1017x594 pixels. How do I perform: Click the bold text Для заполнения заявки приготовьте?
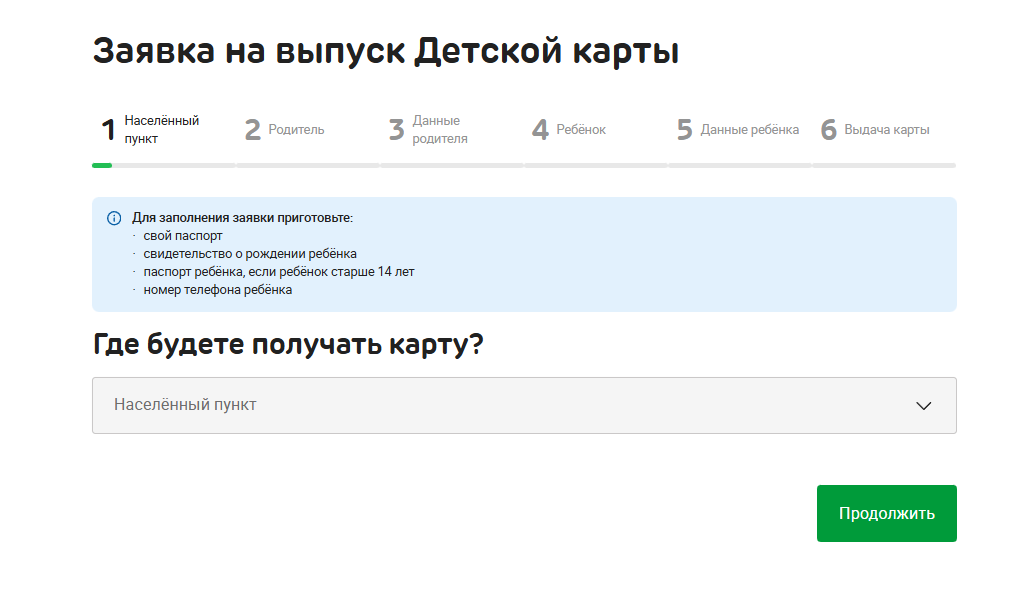[242, 218]
